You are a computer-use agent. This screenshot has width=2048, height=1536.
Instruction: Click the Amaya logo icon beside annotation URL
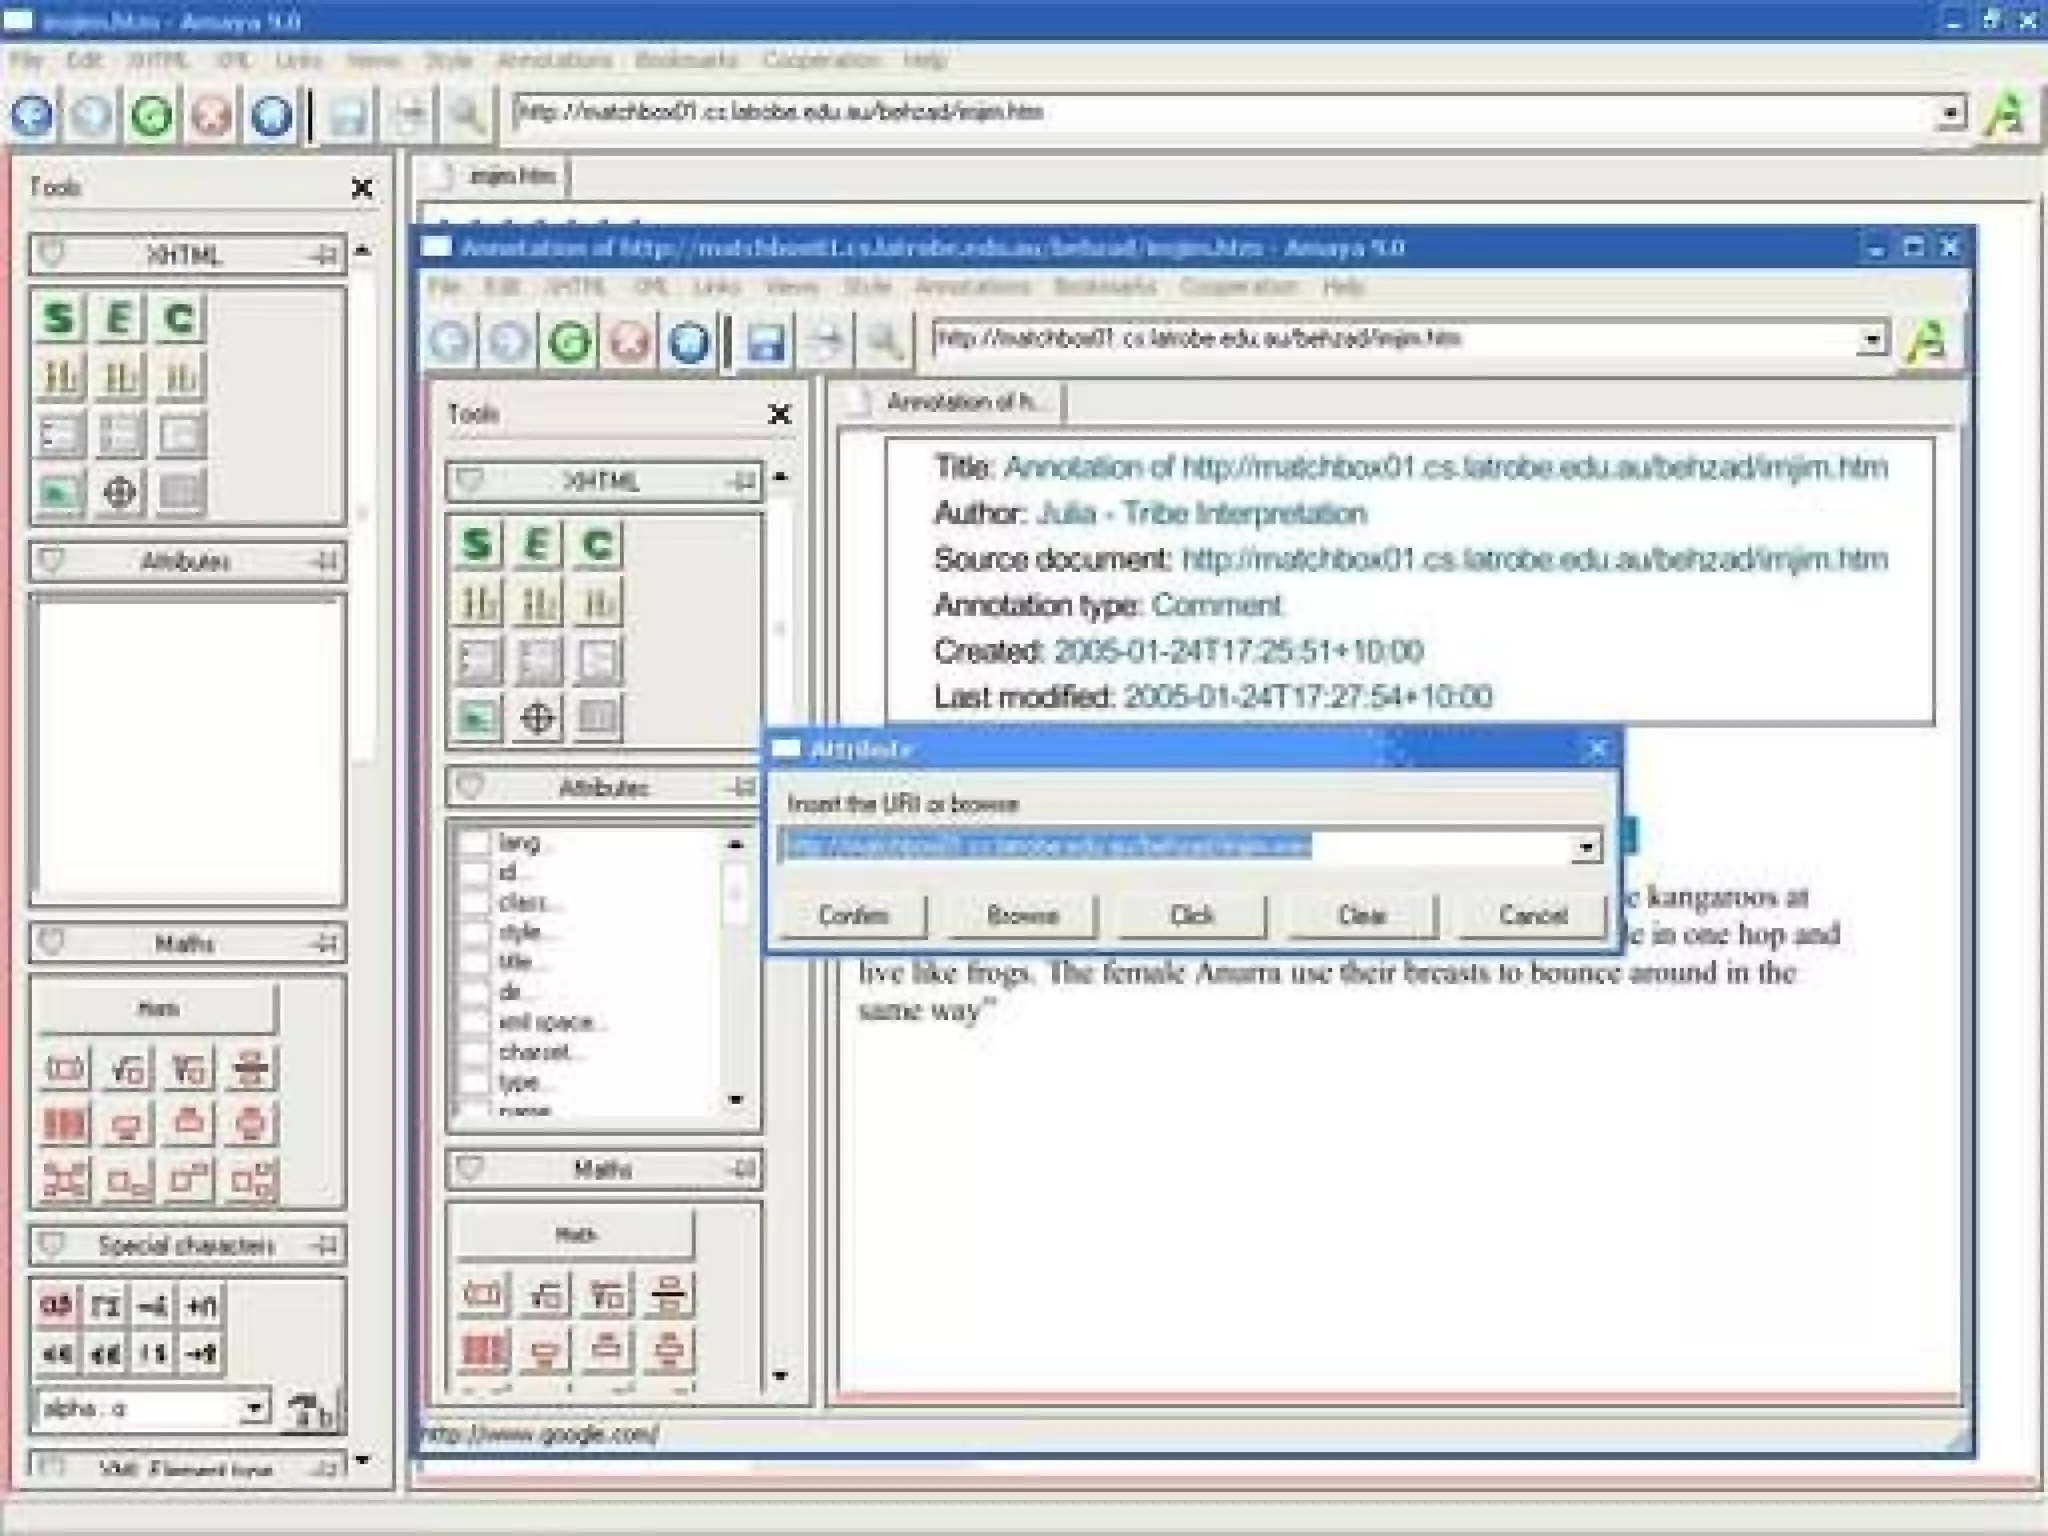point(1925,341)
